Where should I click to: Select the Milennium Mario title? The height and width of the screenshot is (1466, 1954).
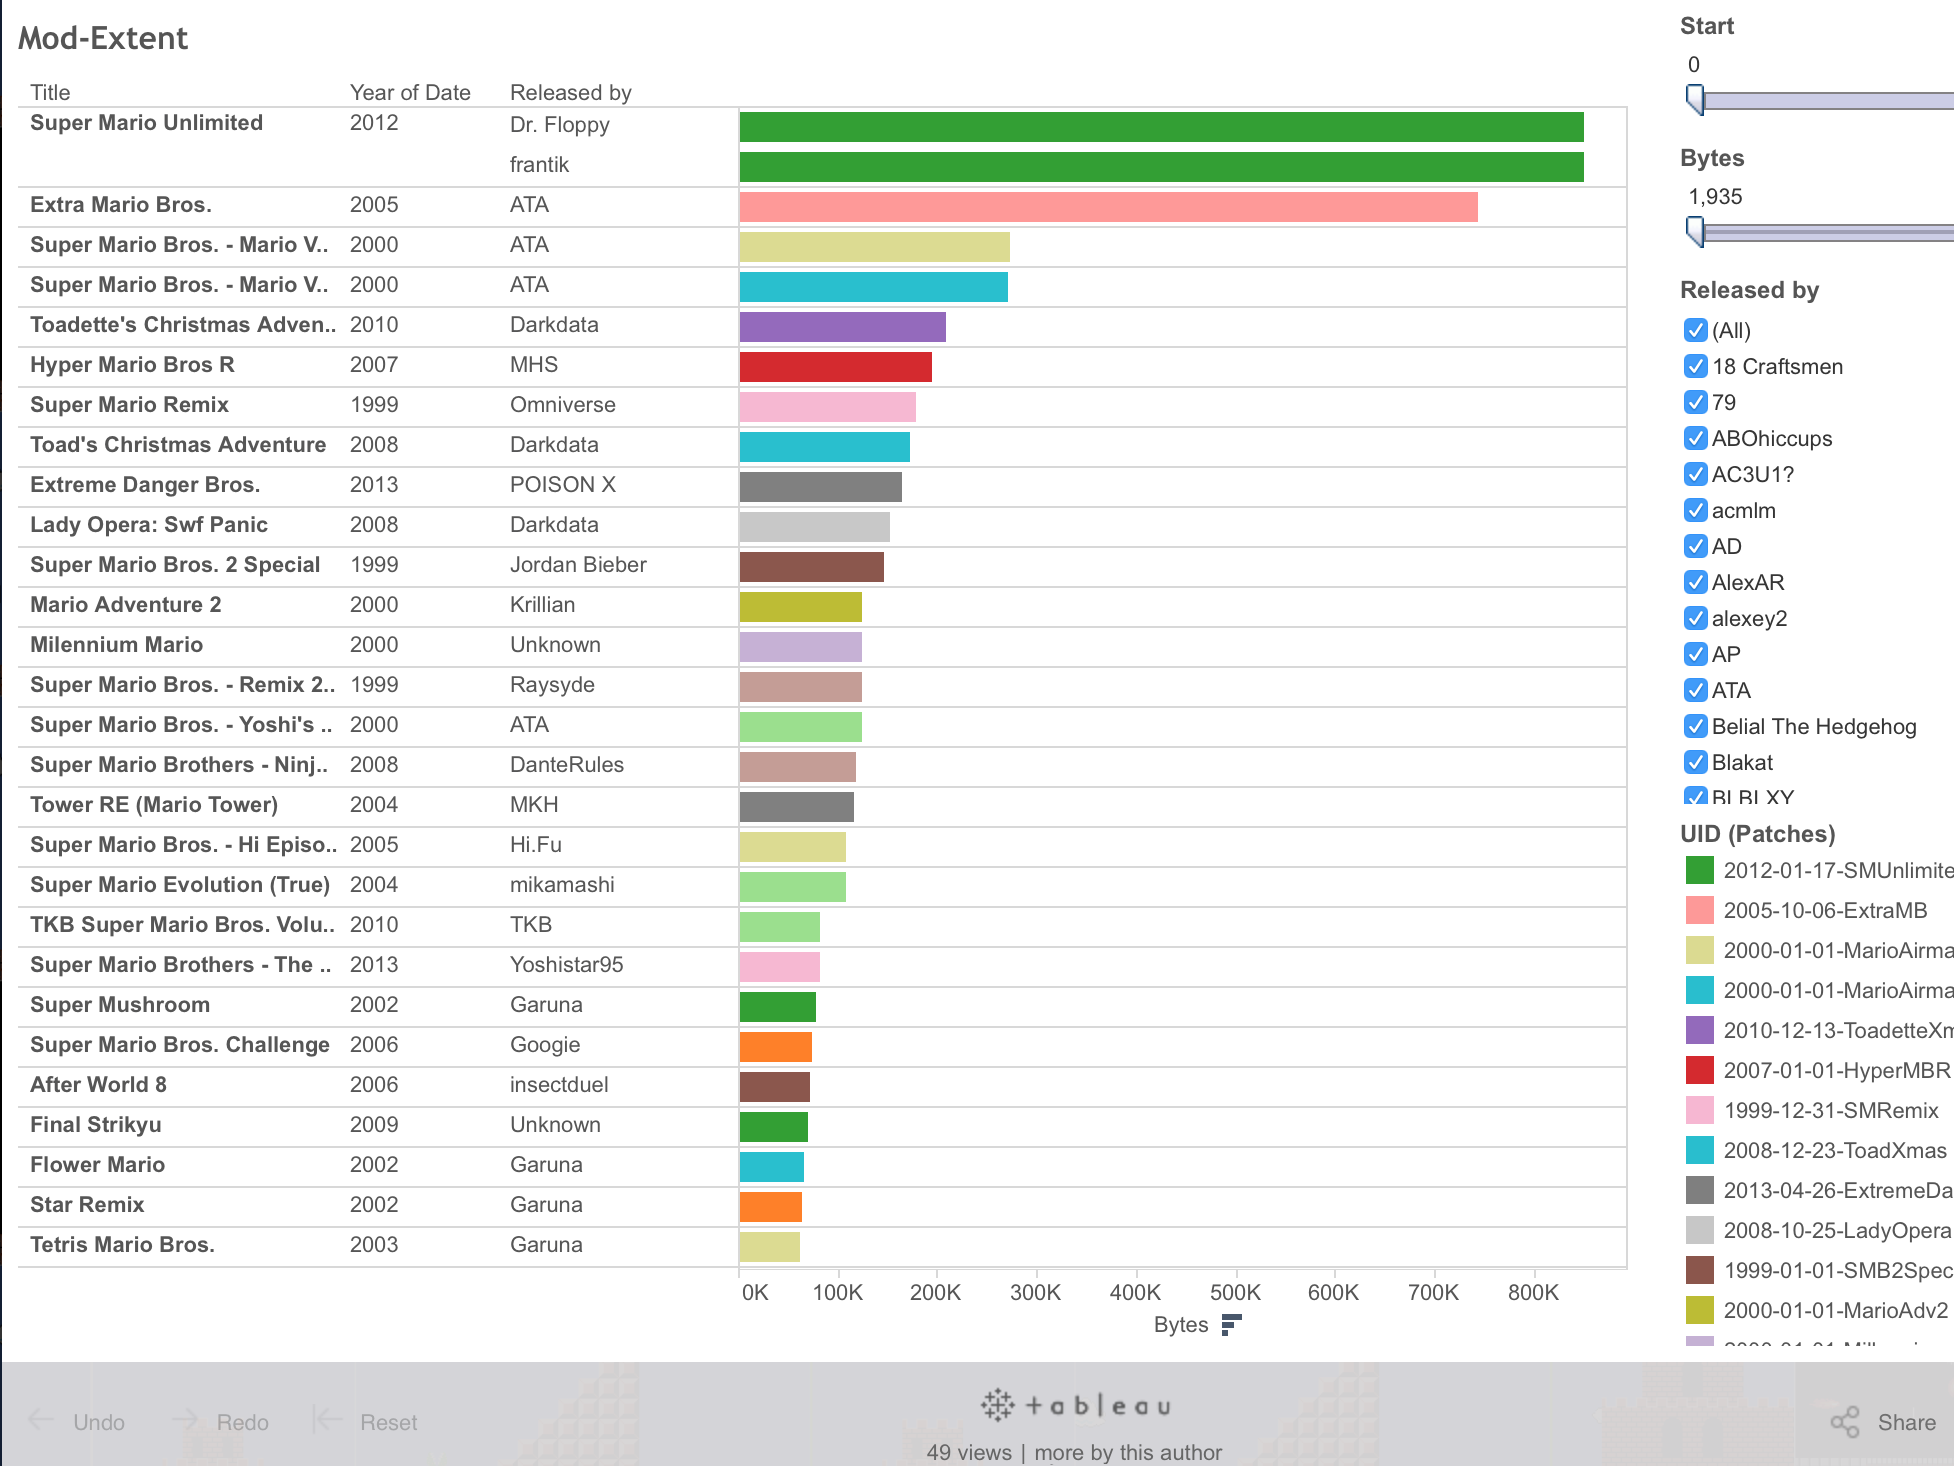pos(116,645)
